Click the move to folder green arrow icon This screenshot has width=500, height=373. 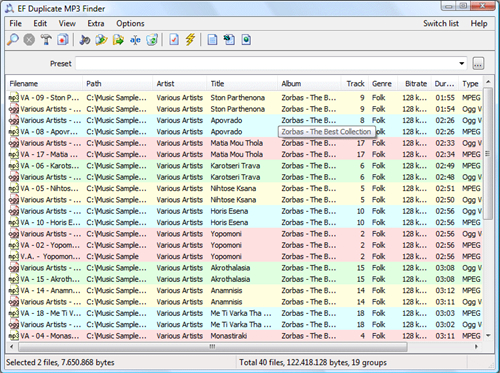(118, 40)
